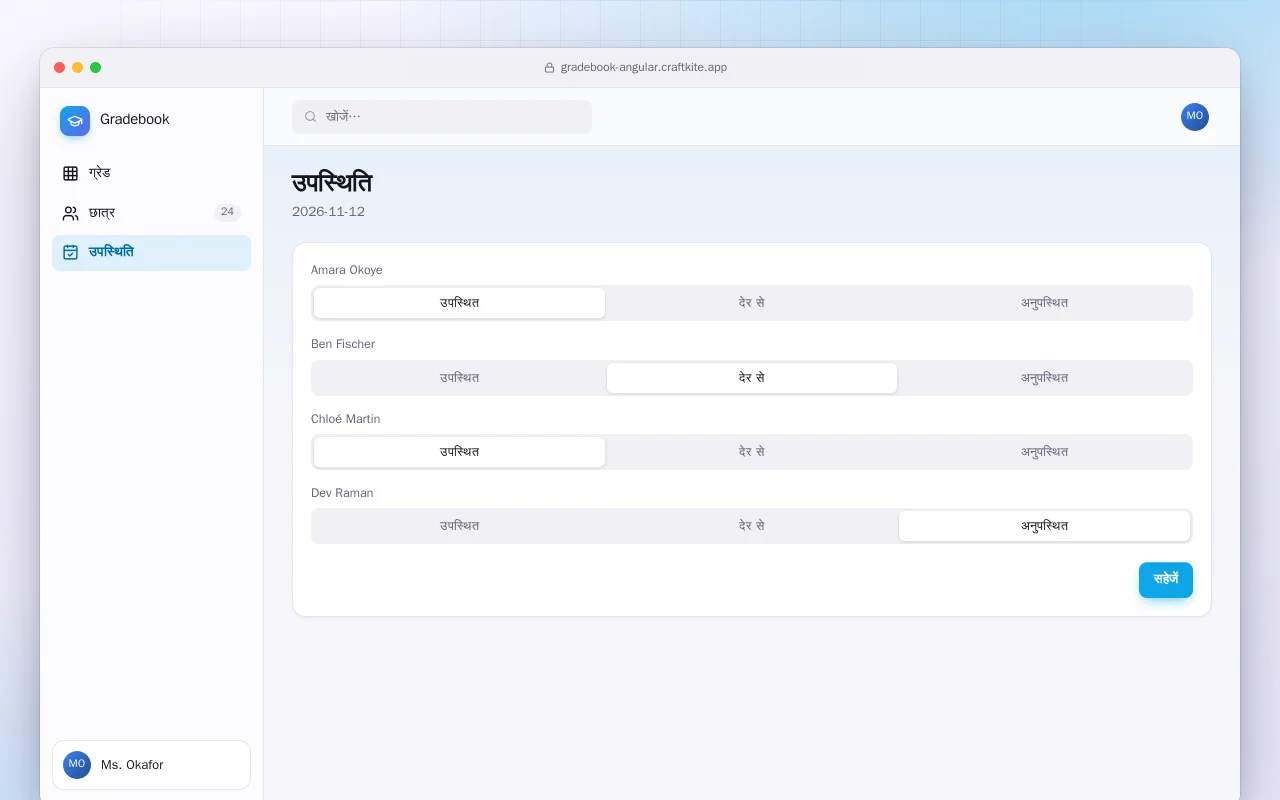The image size is (1280, 800).
Task: Mark Chloé Martin as उपस्थित
Action: 459,452
